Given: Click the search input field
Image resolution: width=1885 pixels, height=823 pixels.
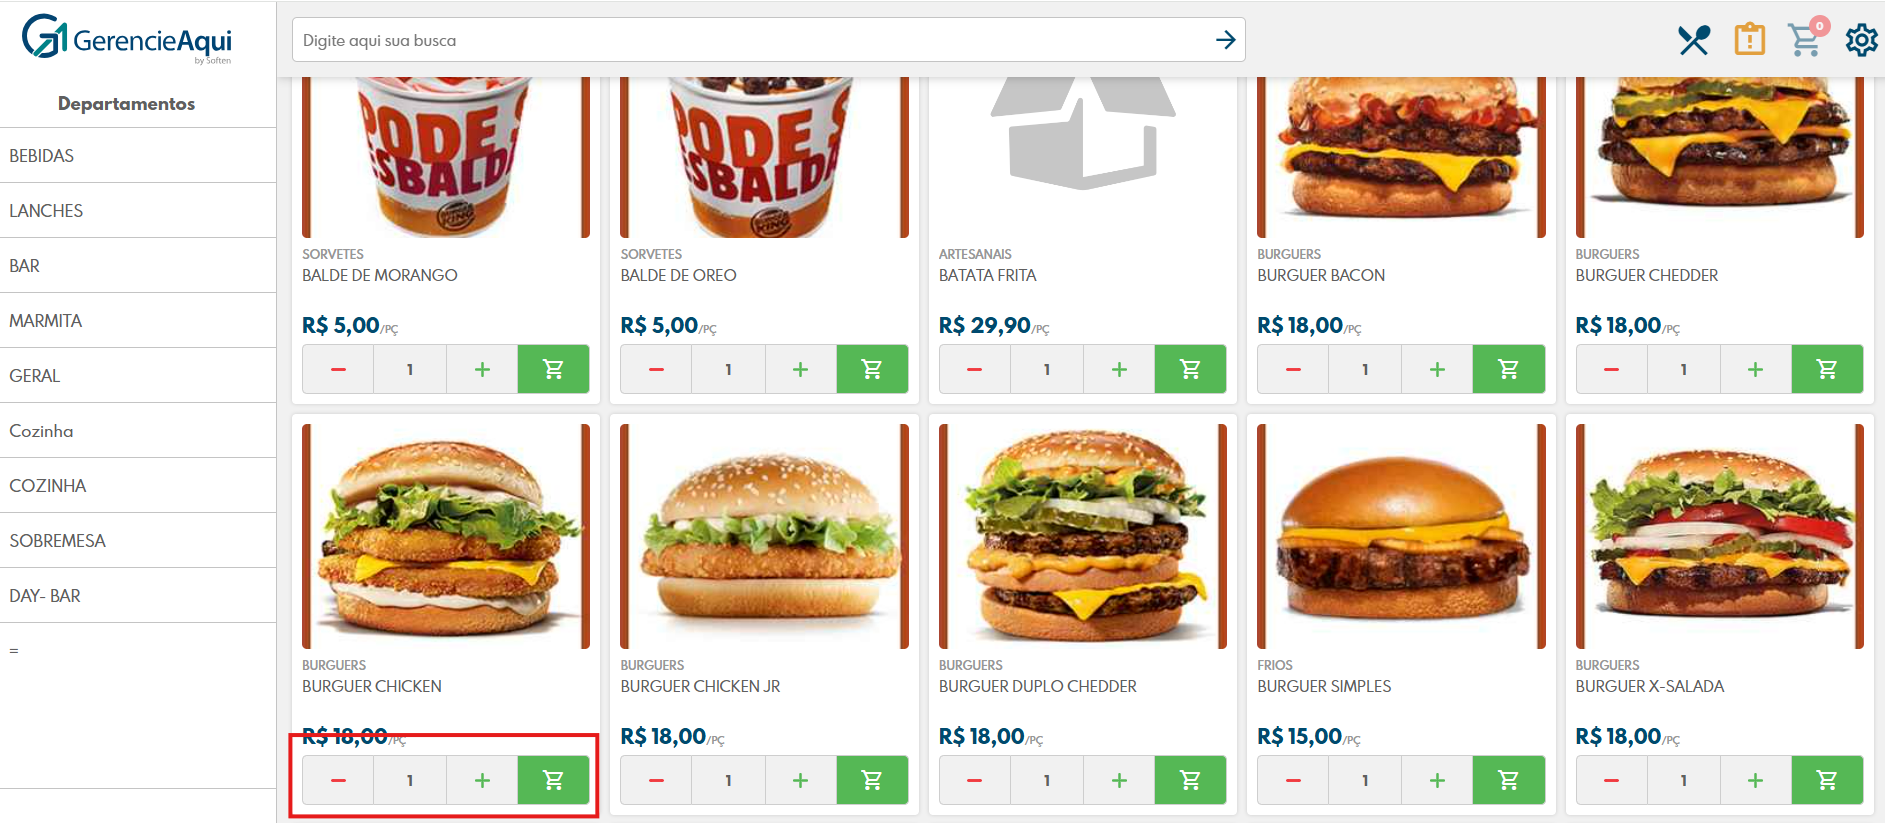Looking at the screenshot, I should coord(750,40).
